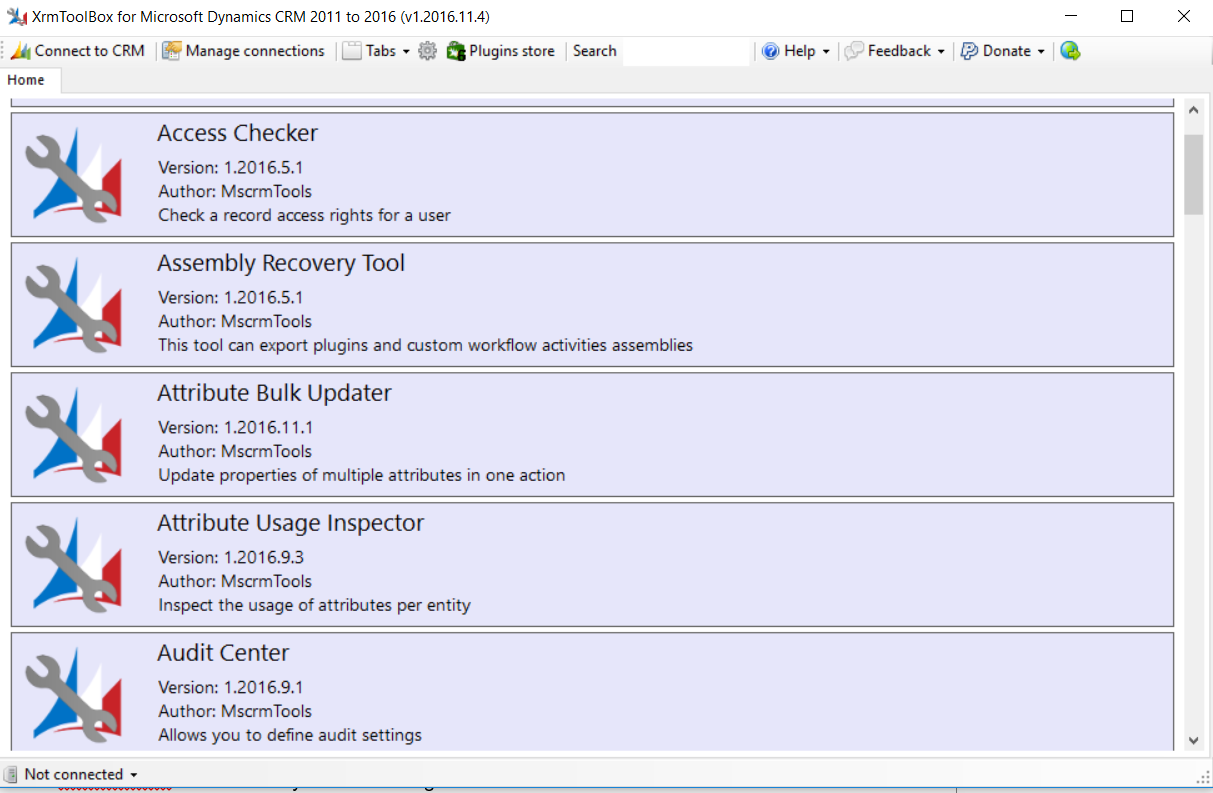
Task: Select the Attribute Usage Inspector title
Action: [291, 524]
